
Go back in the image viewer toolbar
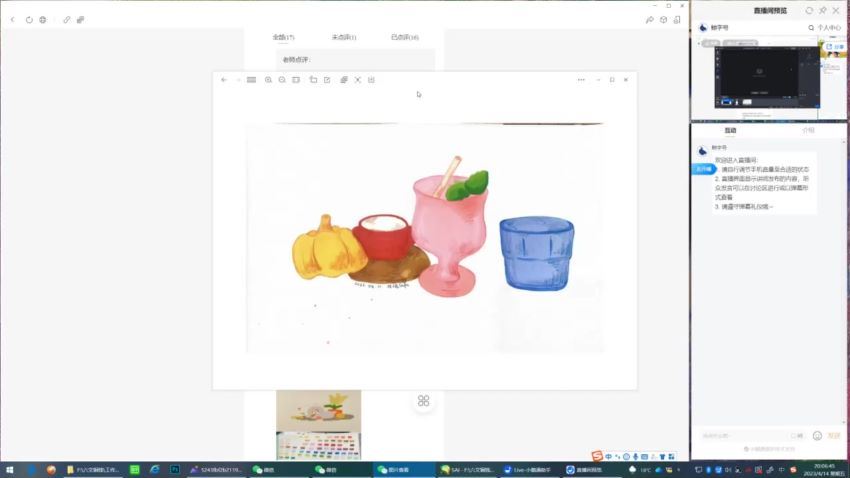[224, 80]
